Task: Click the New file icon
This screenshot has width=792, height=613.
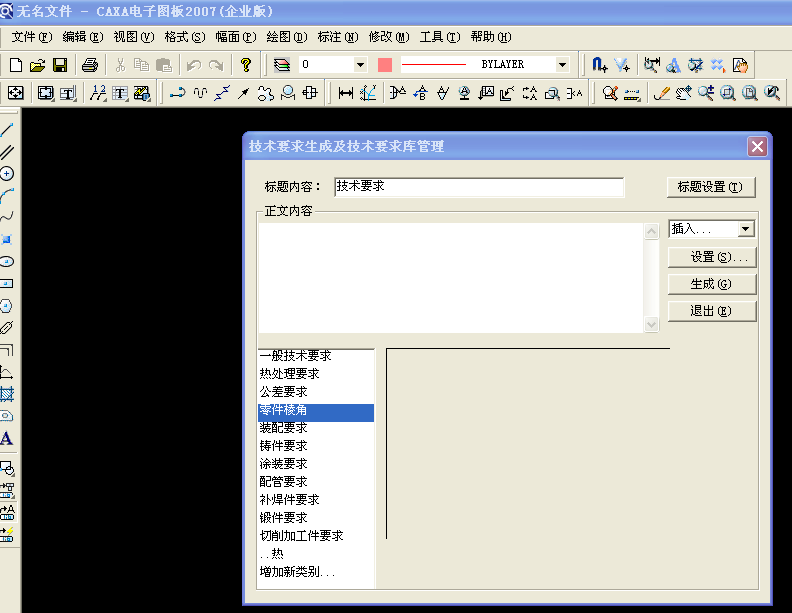Action: click(16, 65)
